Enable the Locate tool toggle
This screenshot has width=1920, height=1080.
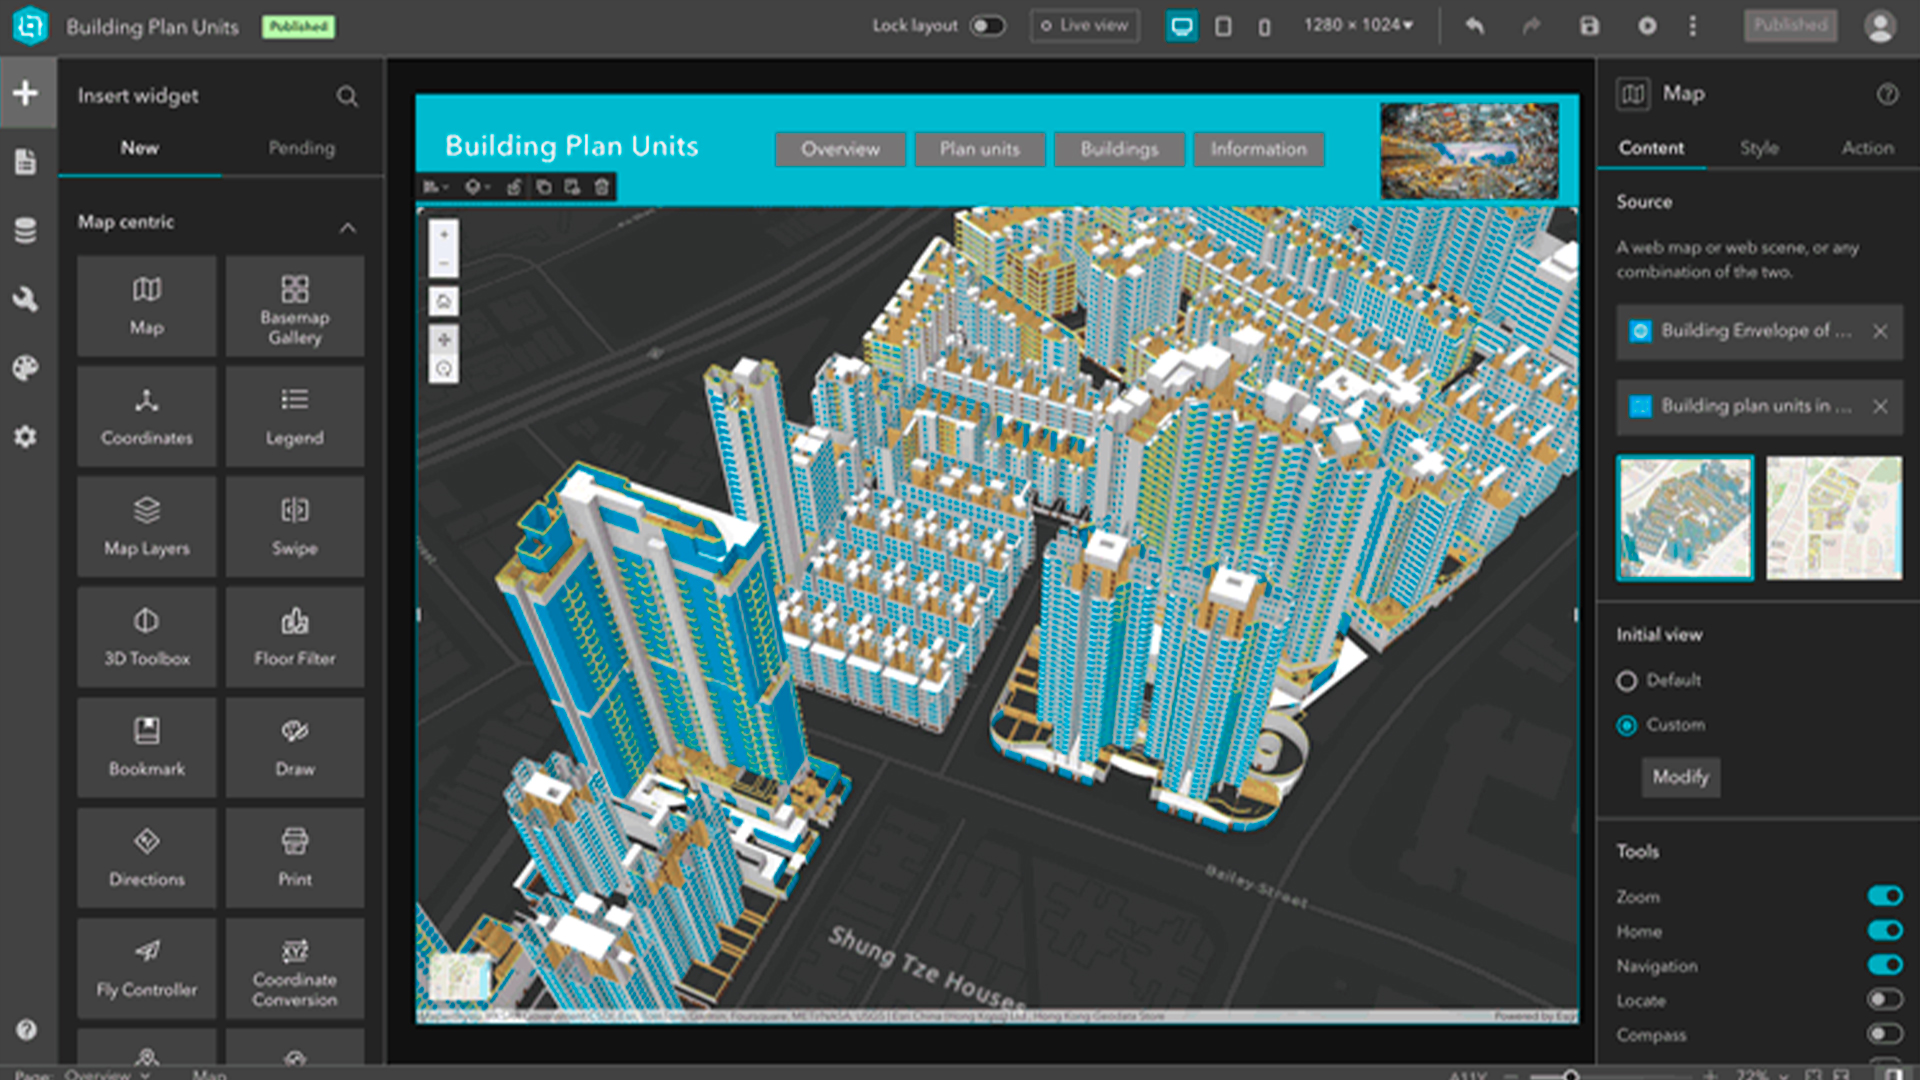pos(1884,1000)
